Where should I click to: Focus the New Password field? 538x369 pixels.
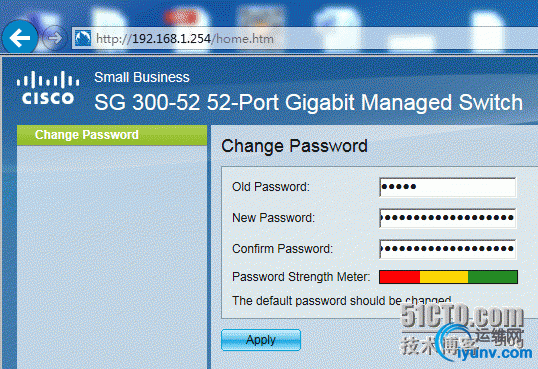(x=447, y=218)
